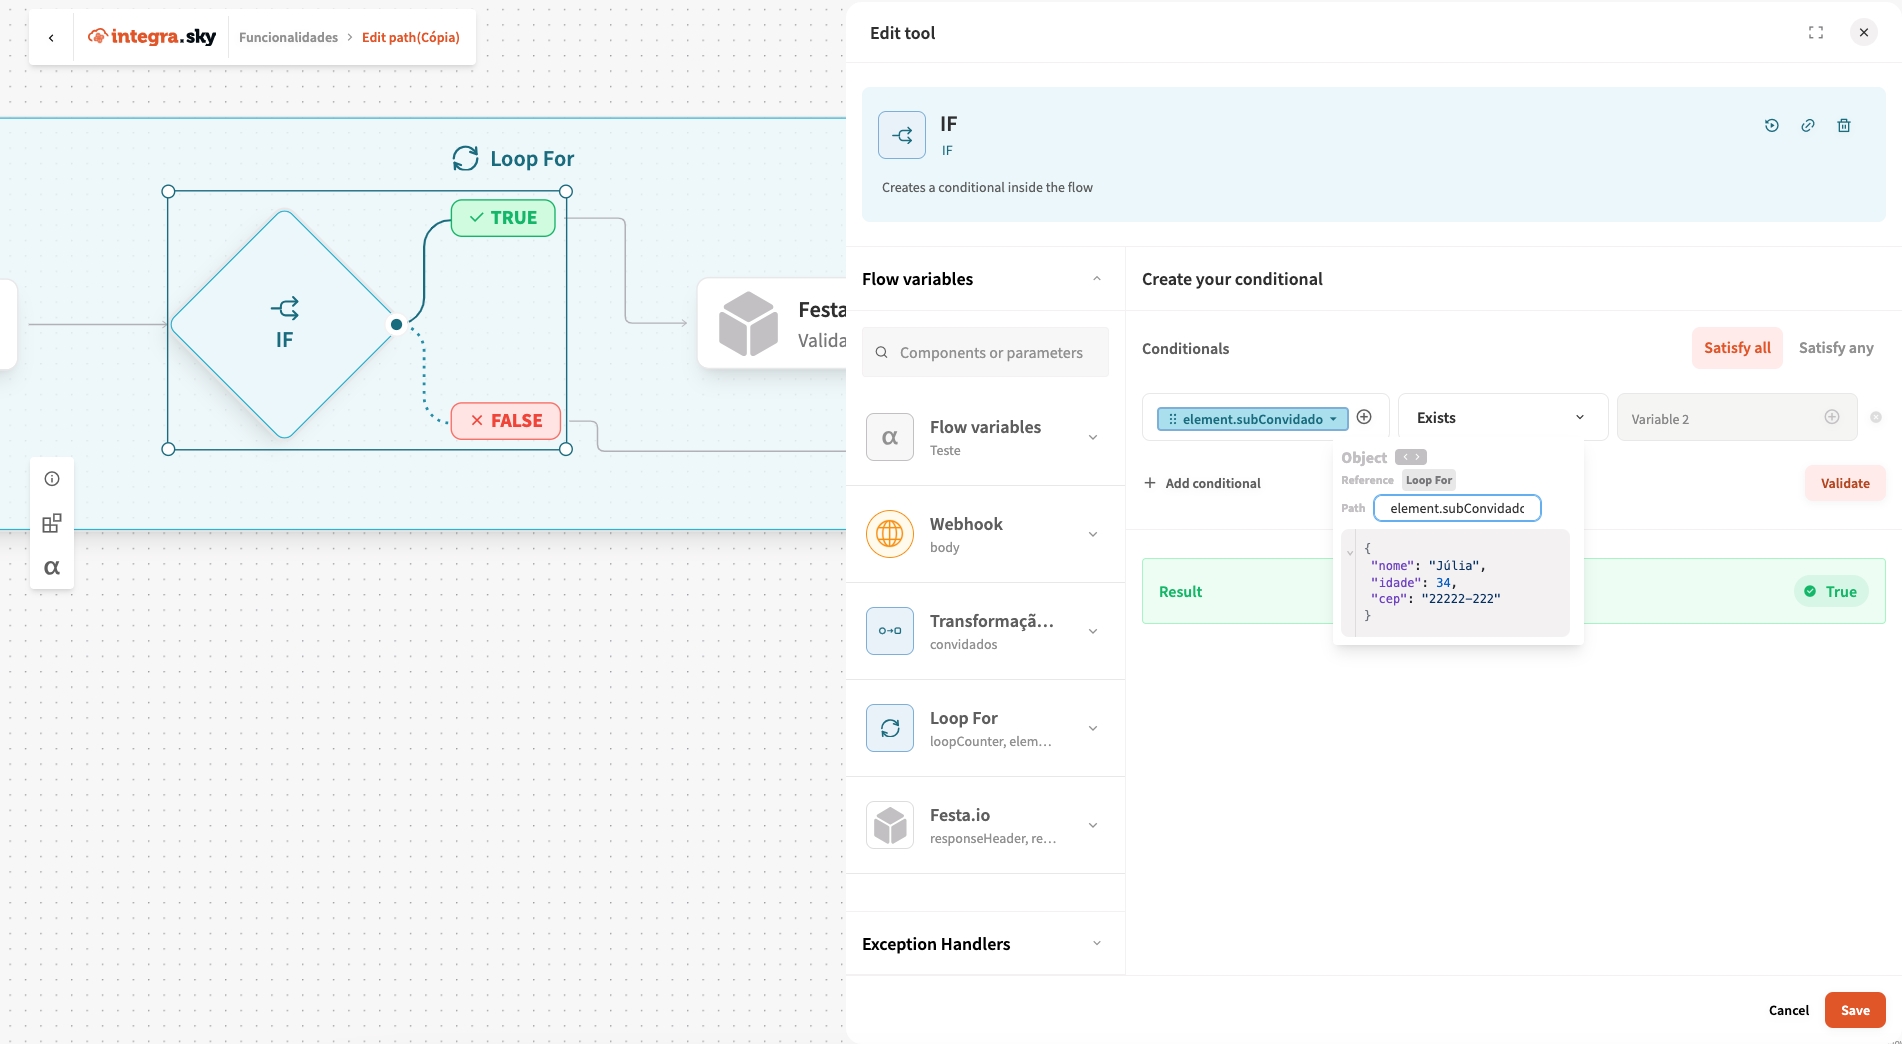Click the Components or parameters search field
The width and height of the screenshot is (1902, 1044).
pos(990,353)
